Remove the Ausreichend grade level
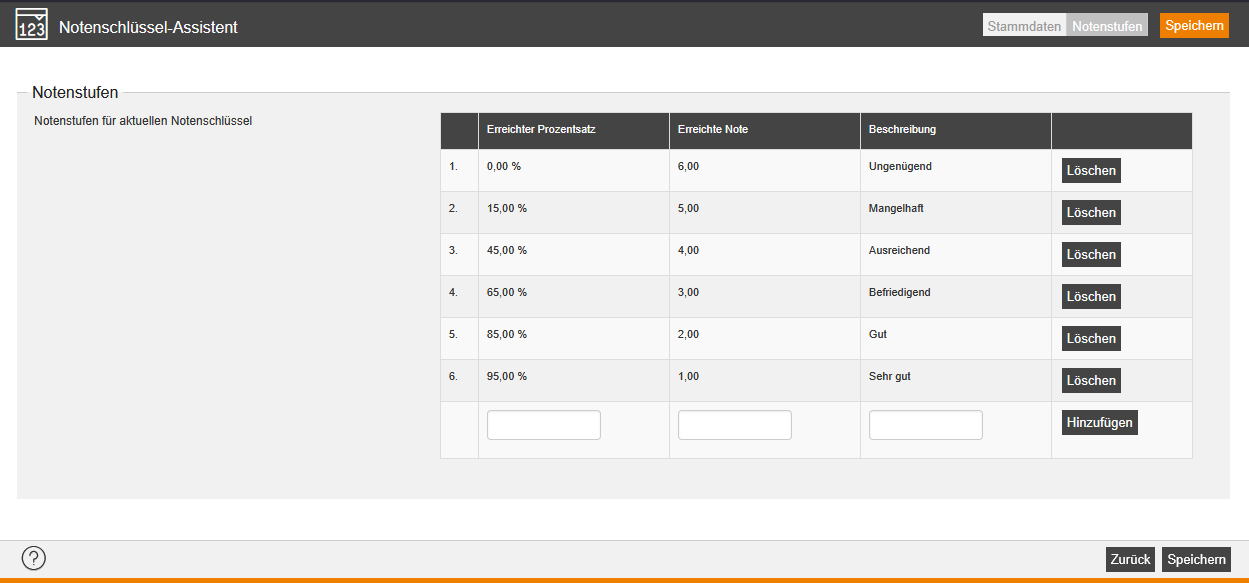The width and height of the screenshot is (1249, 583). 1091,255
